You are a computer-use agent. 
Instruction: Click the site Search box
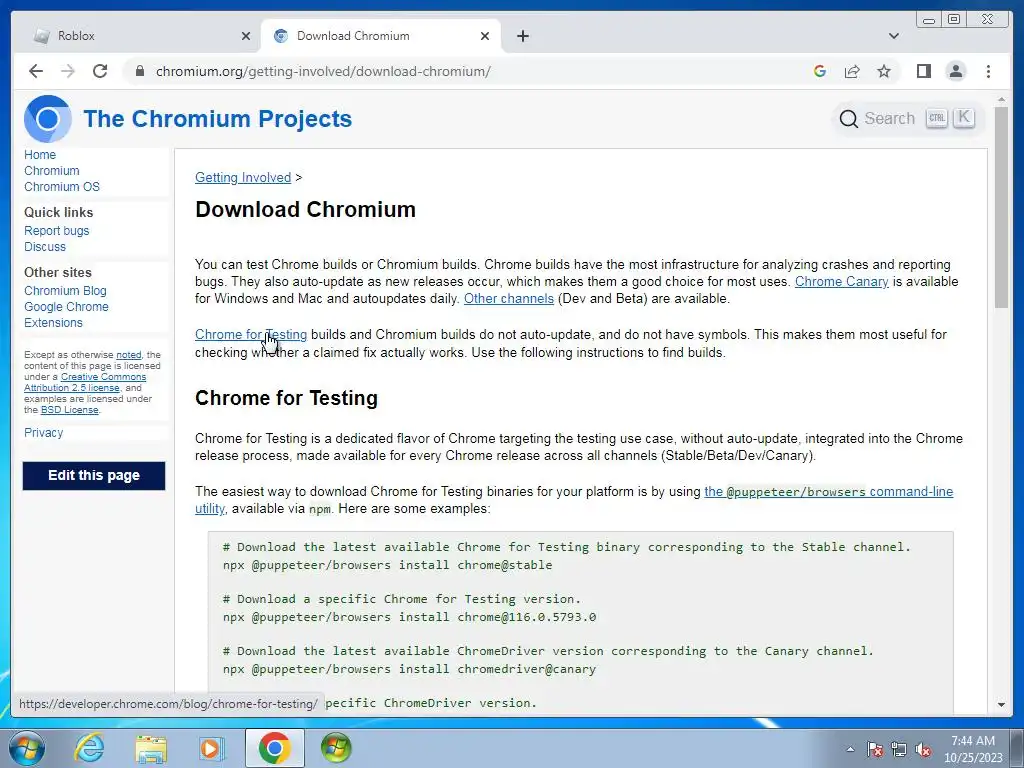(x=907, y=119)
